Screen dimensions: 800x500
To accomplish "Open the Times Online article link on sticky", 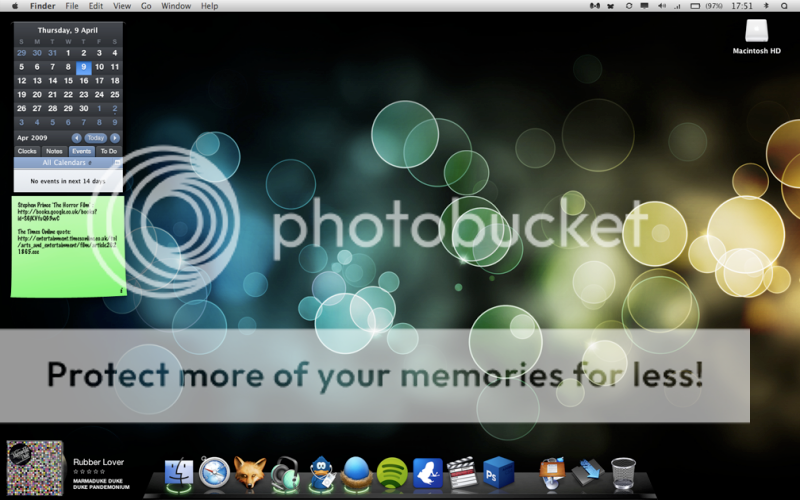I will [67, 245].
